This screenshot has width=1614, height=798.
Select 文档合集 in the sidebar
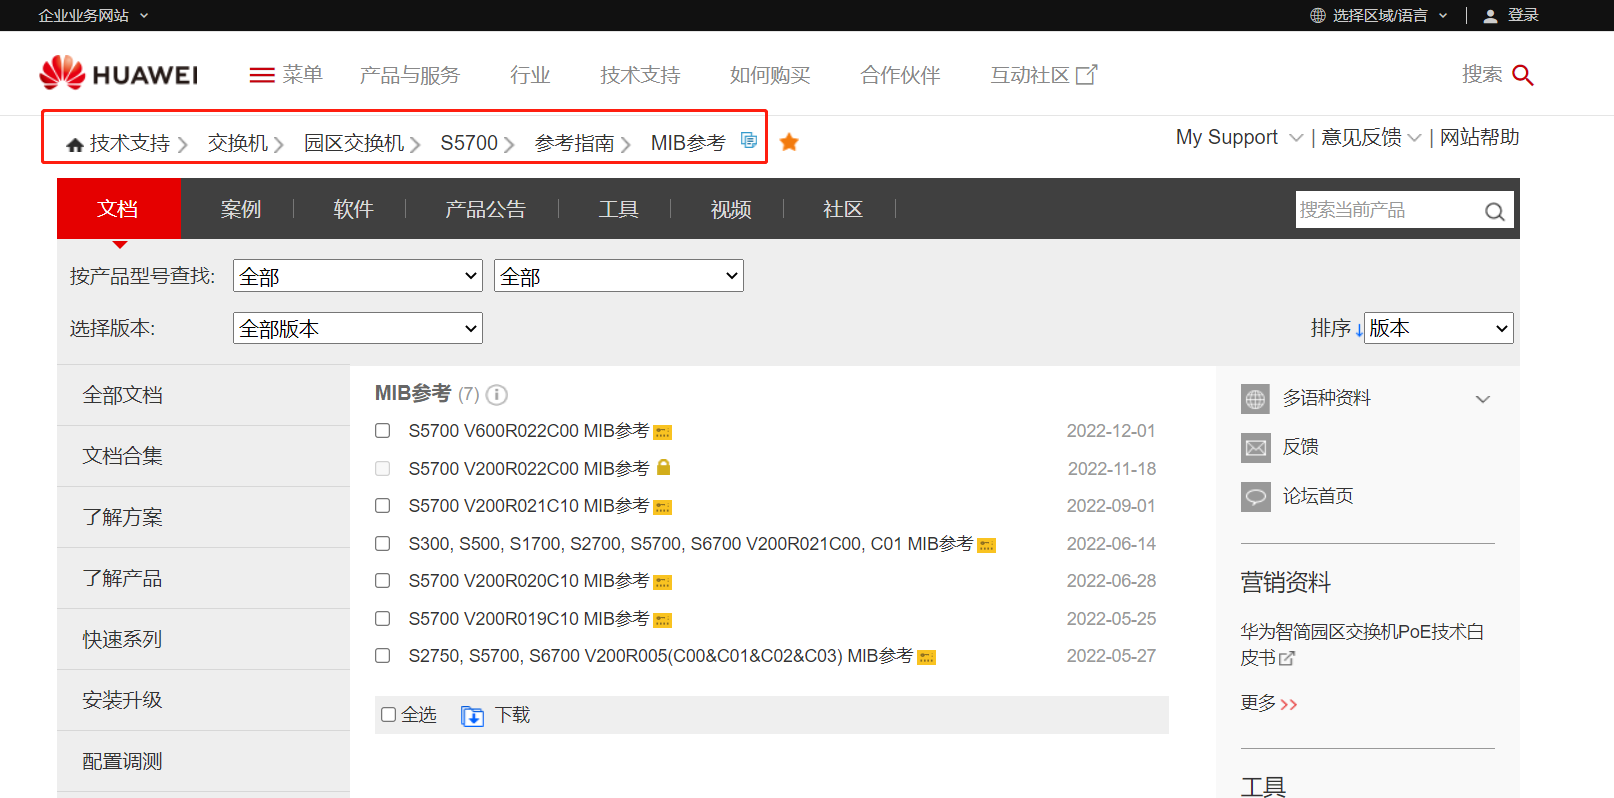pos(203,456)
